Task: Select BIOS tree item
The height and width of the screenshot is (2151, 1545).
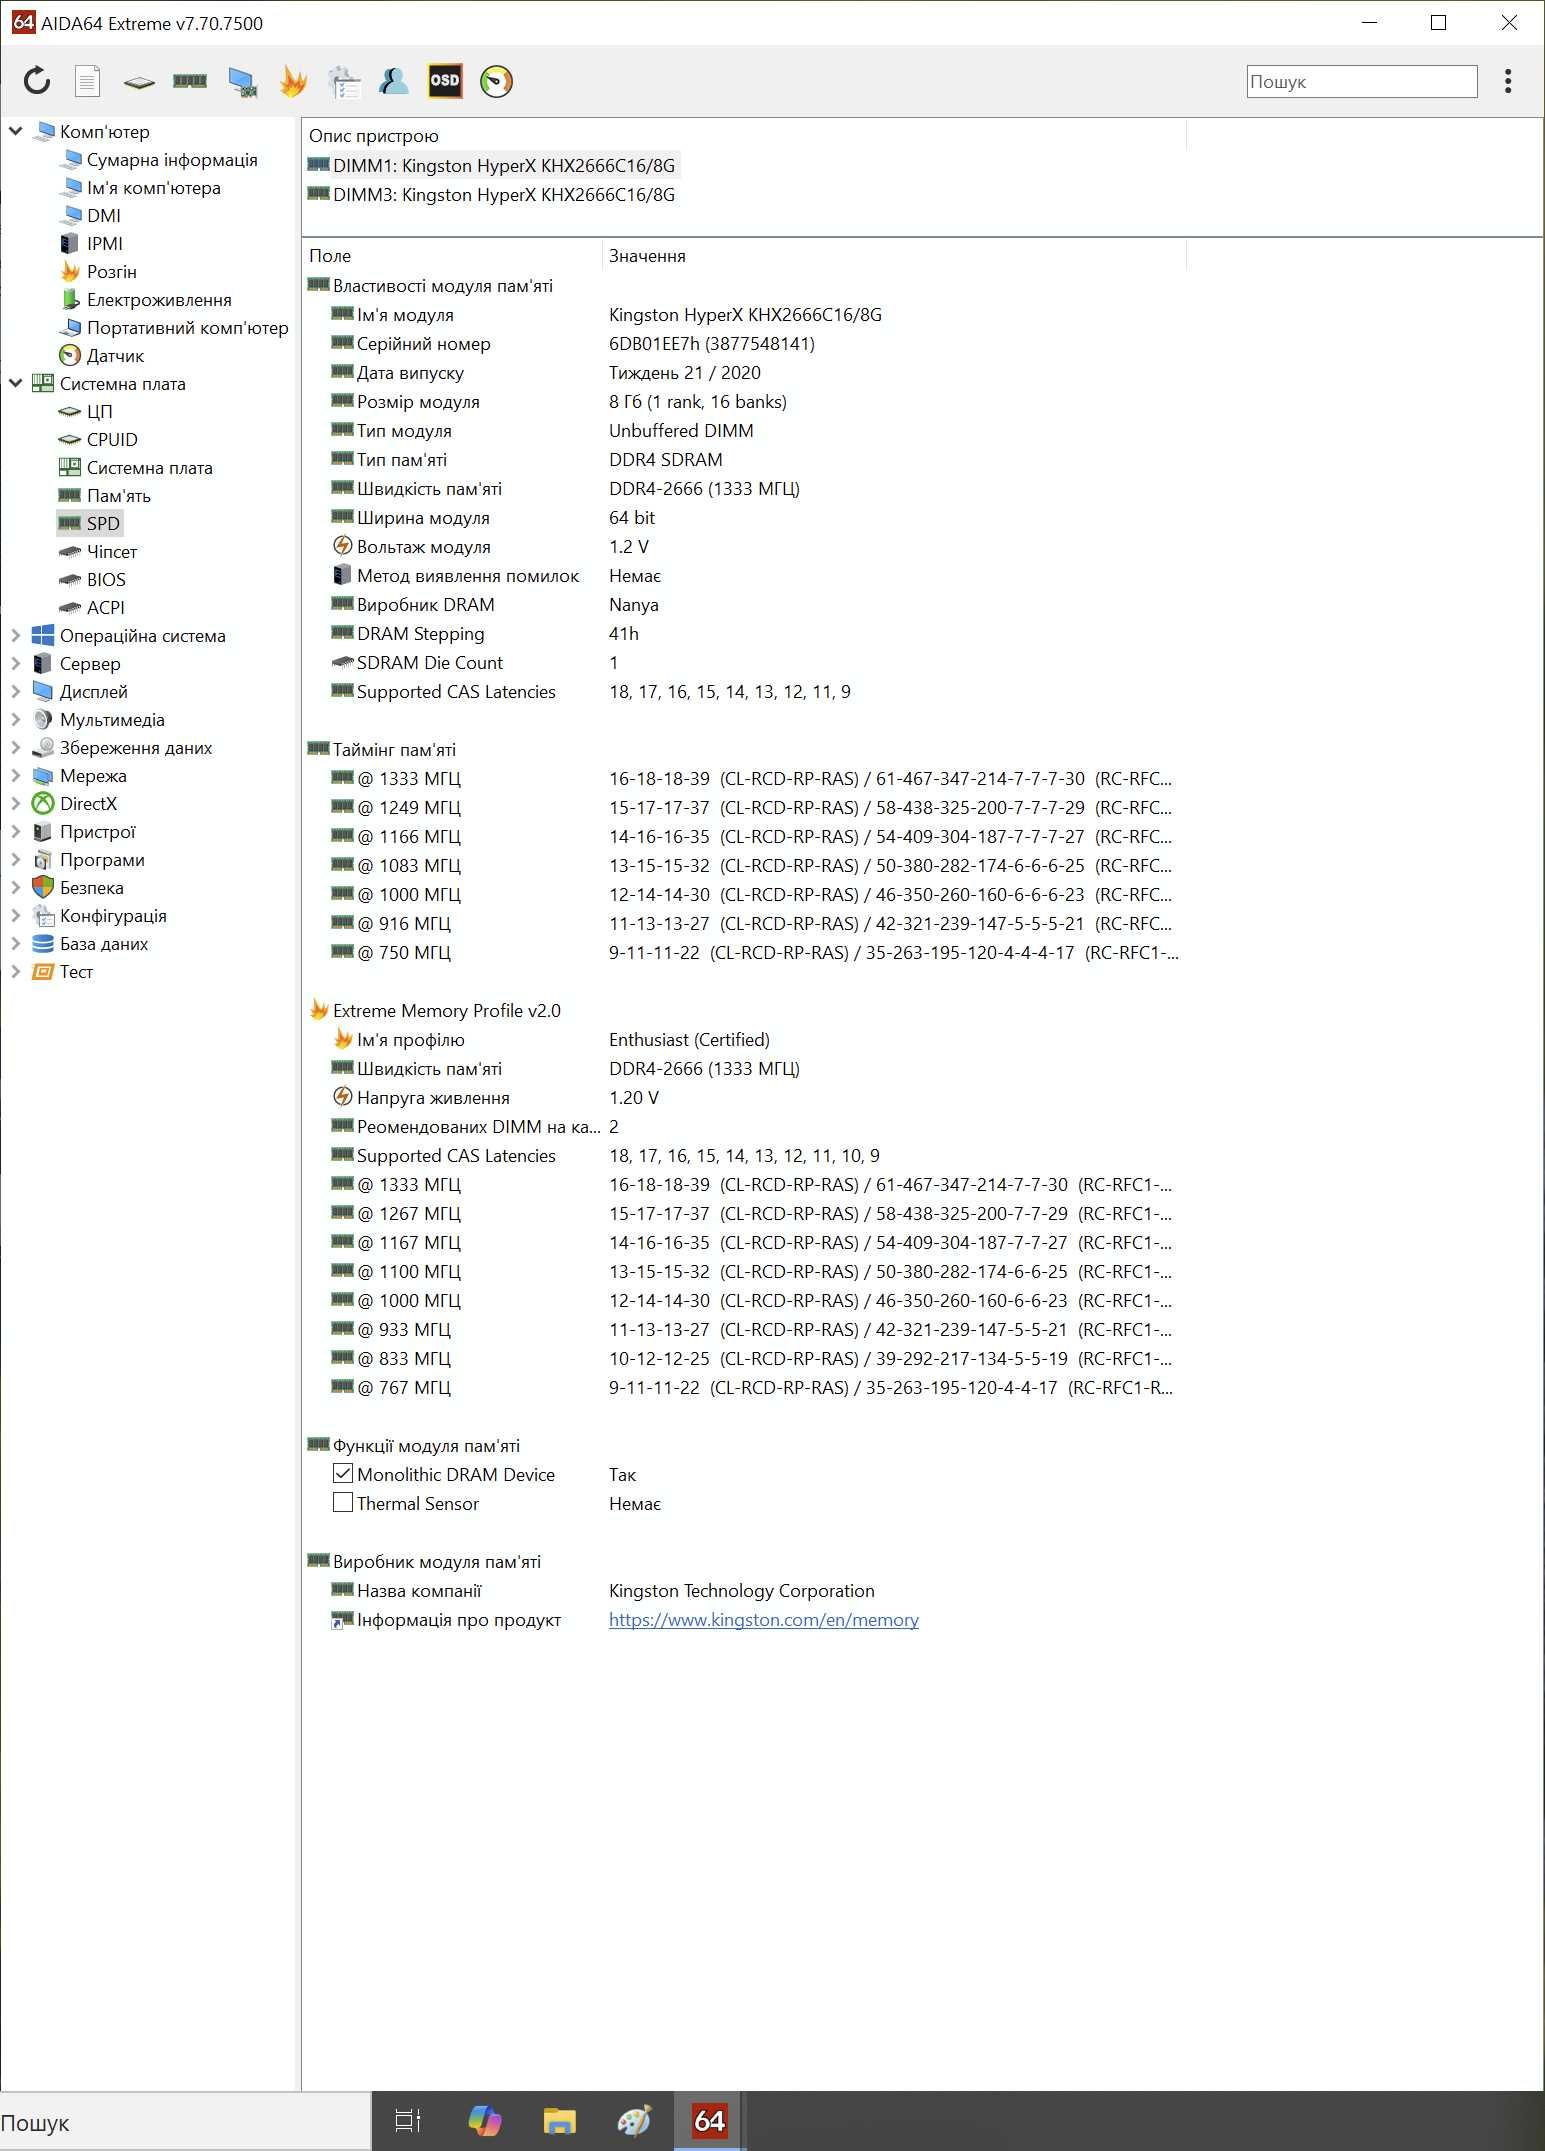Action: [x=106, y=580]
